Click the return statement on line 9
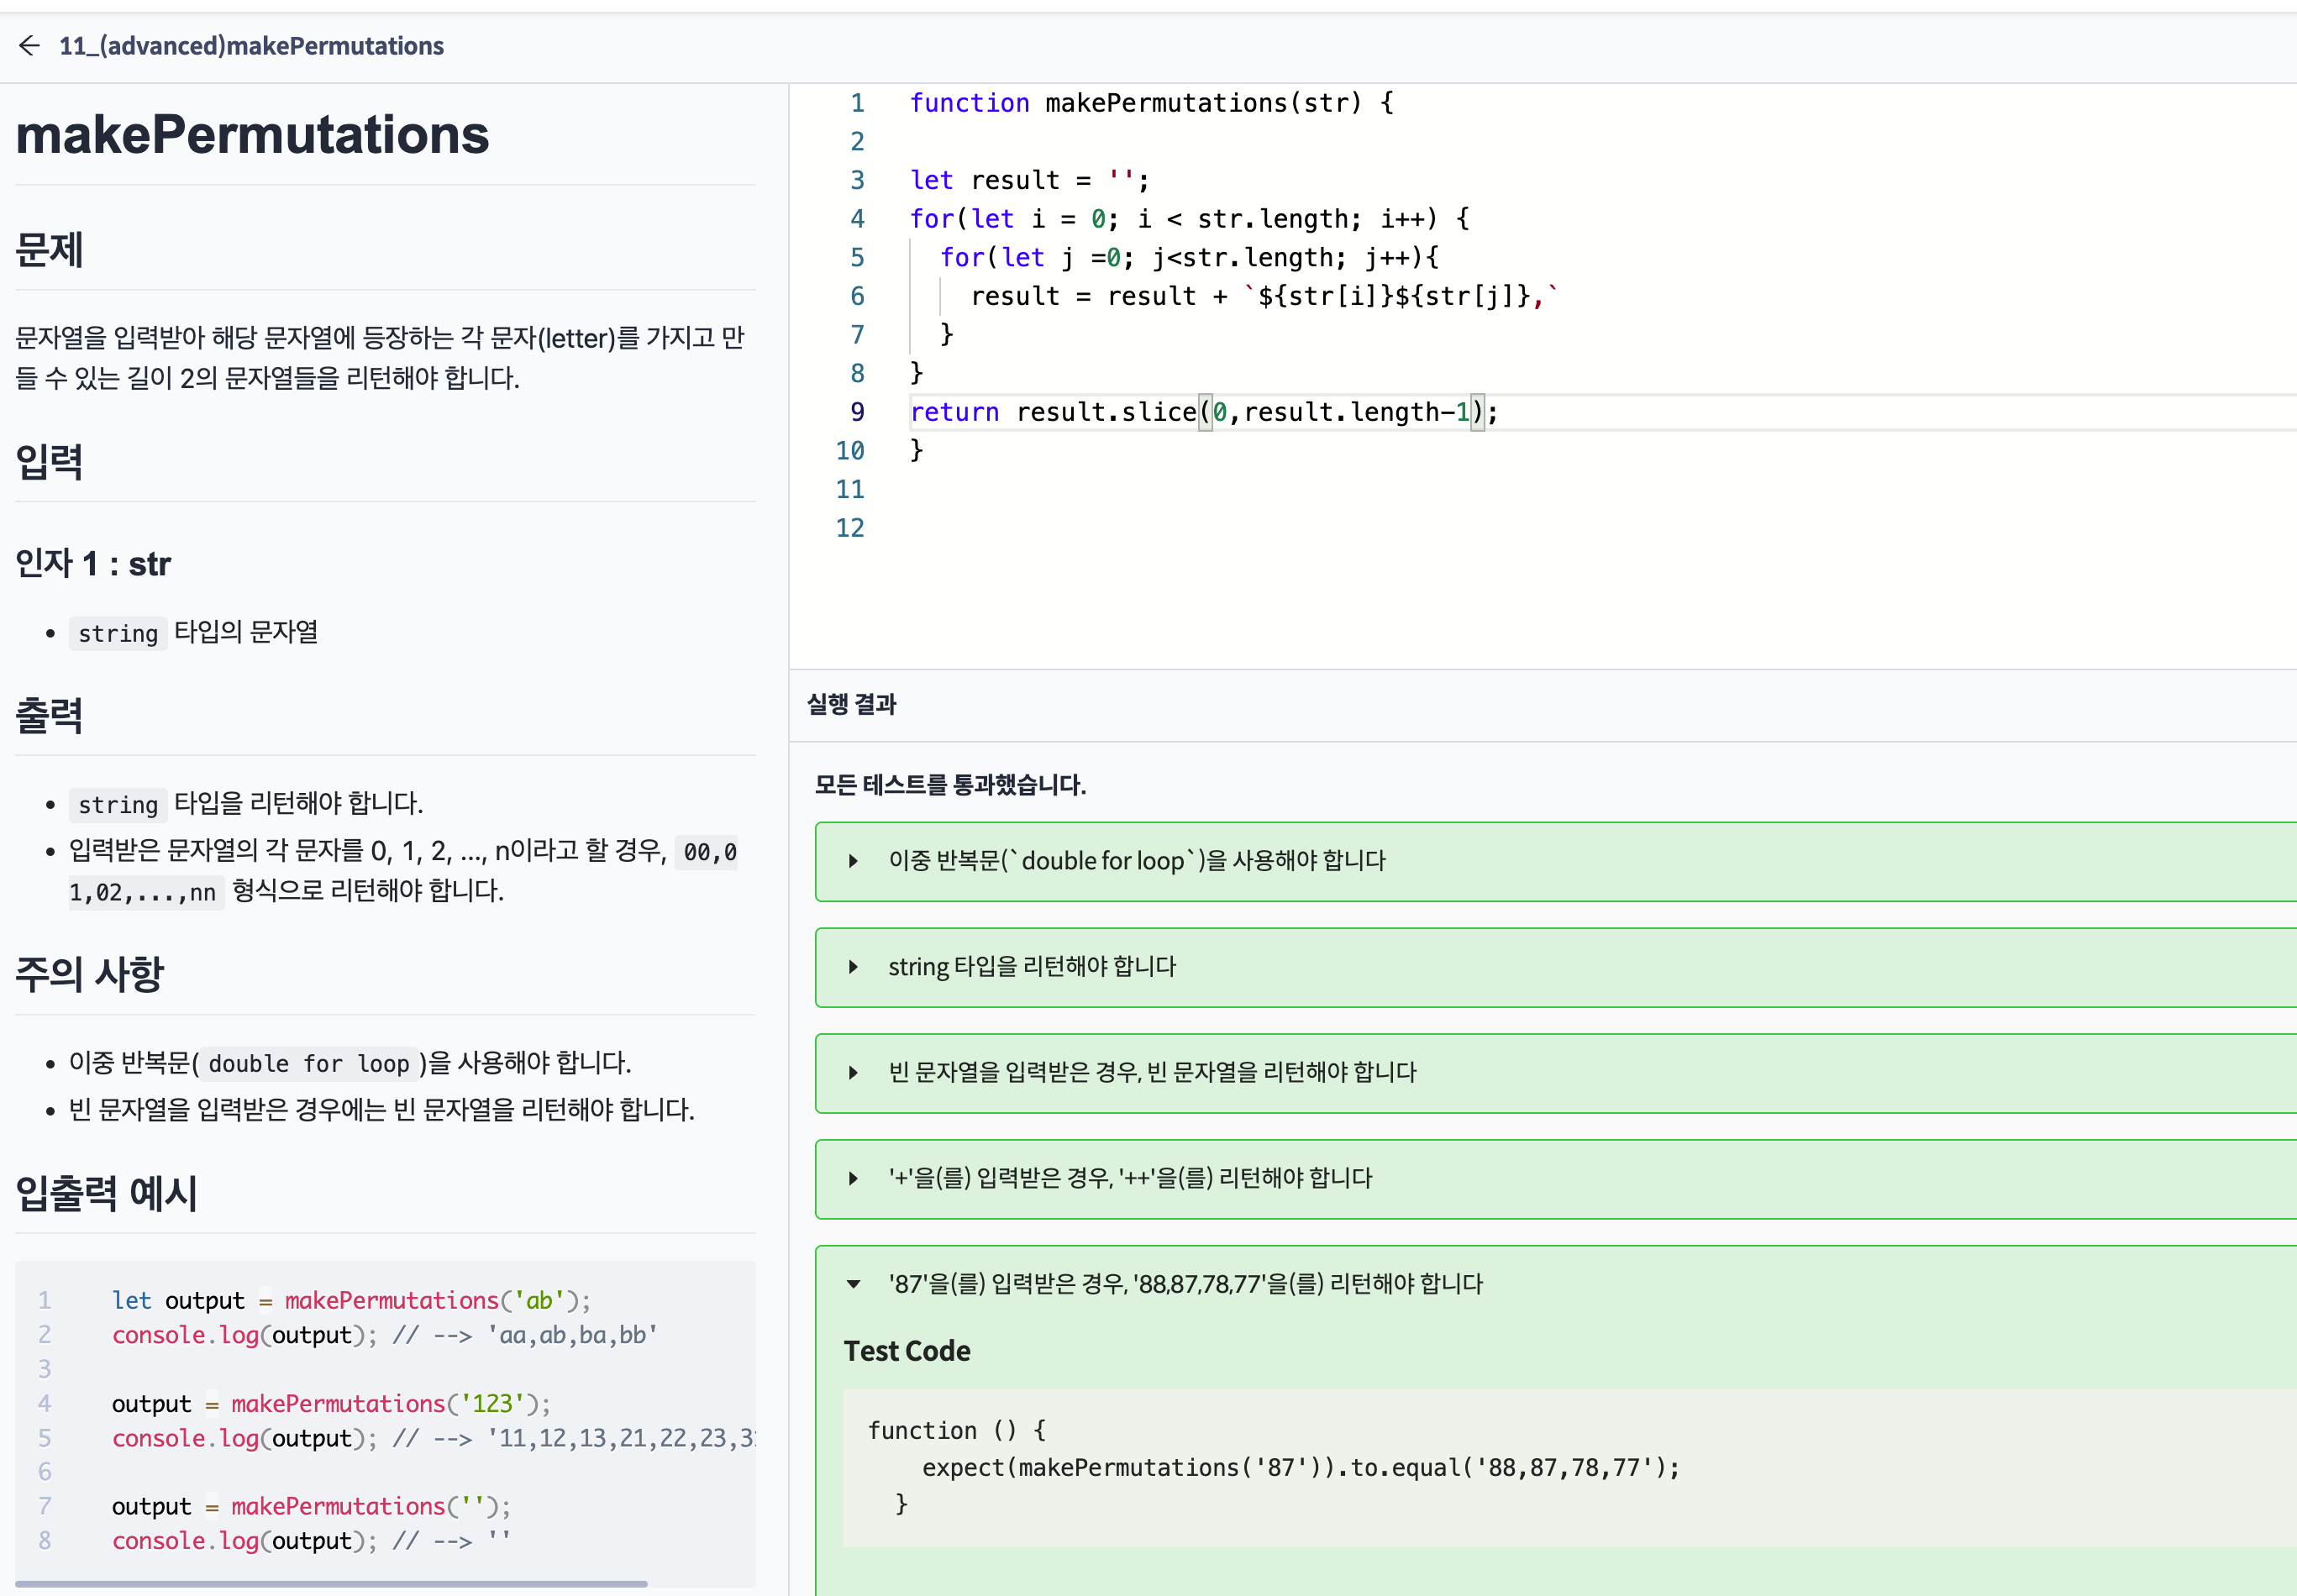2297x1596 pixels. tap(1204, 412)
